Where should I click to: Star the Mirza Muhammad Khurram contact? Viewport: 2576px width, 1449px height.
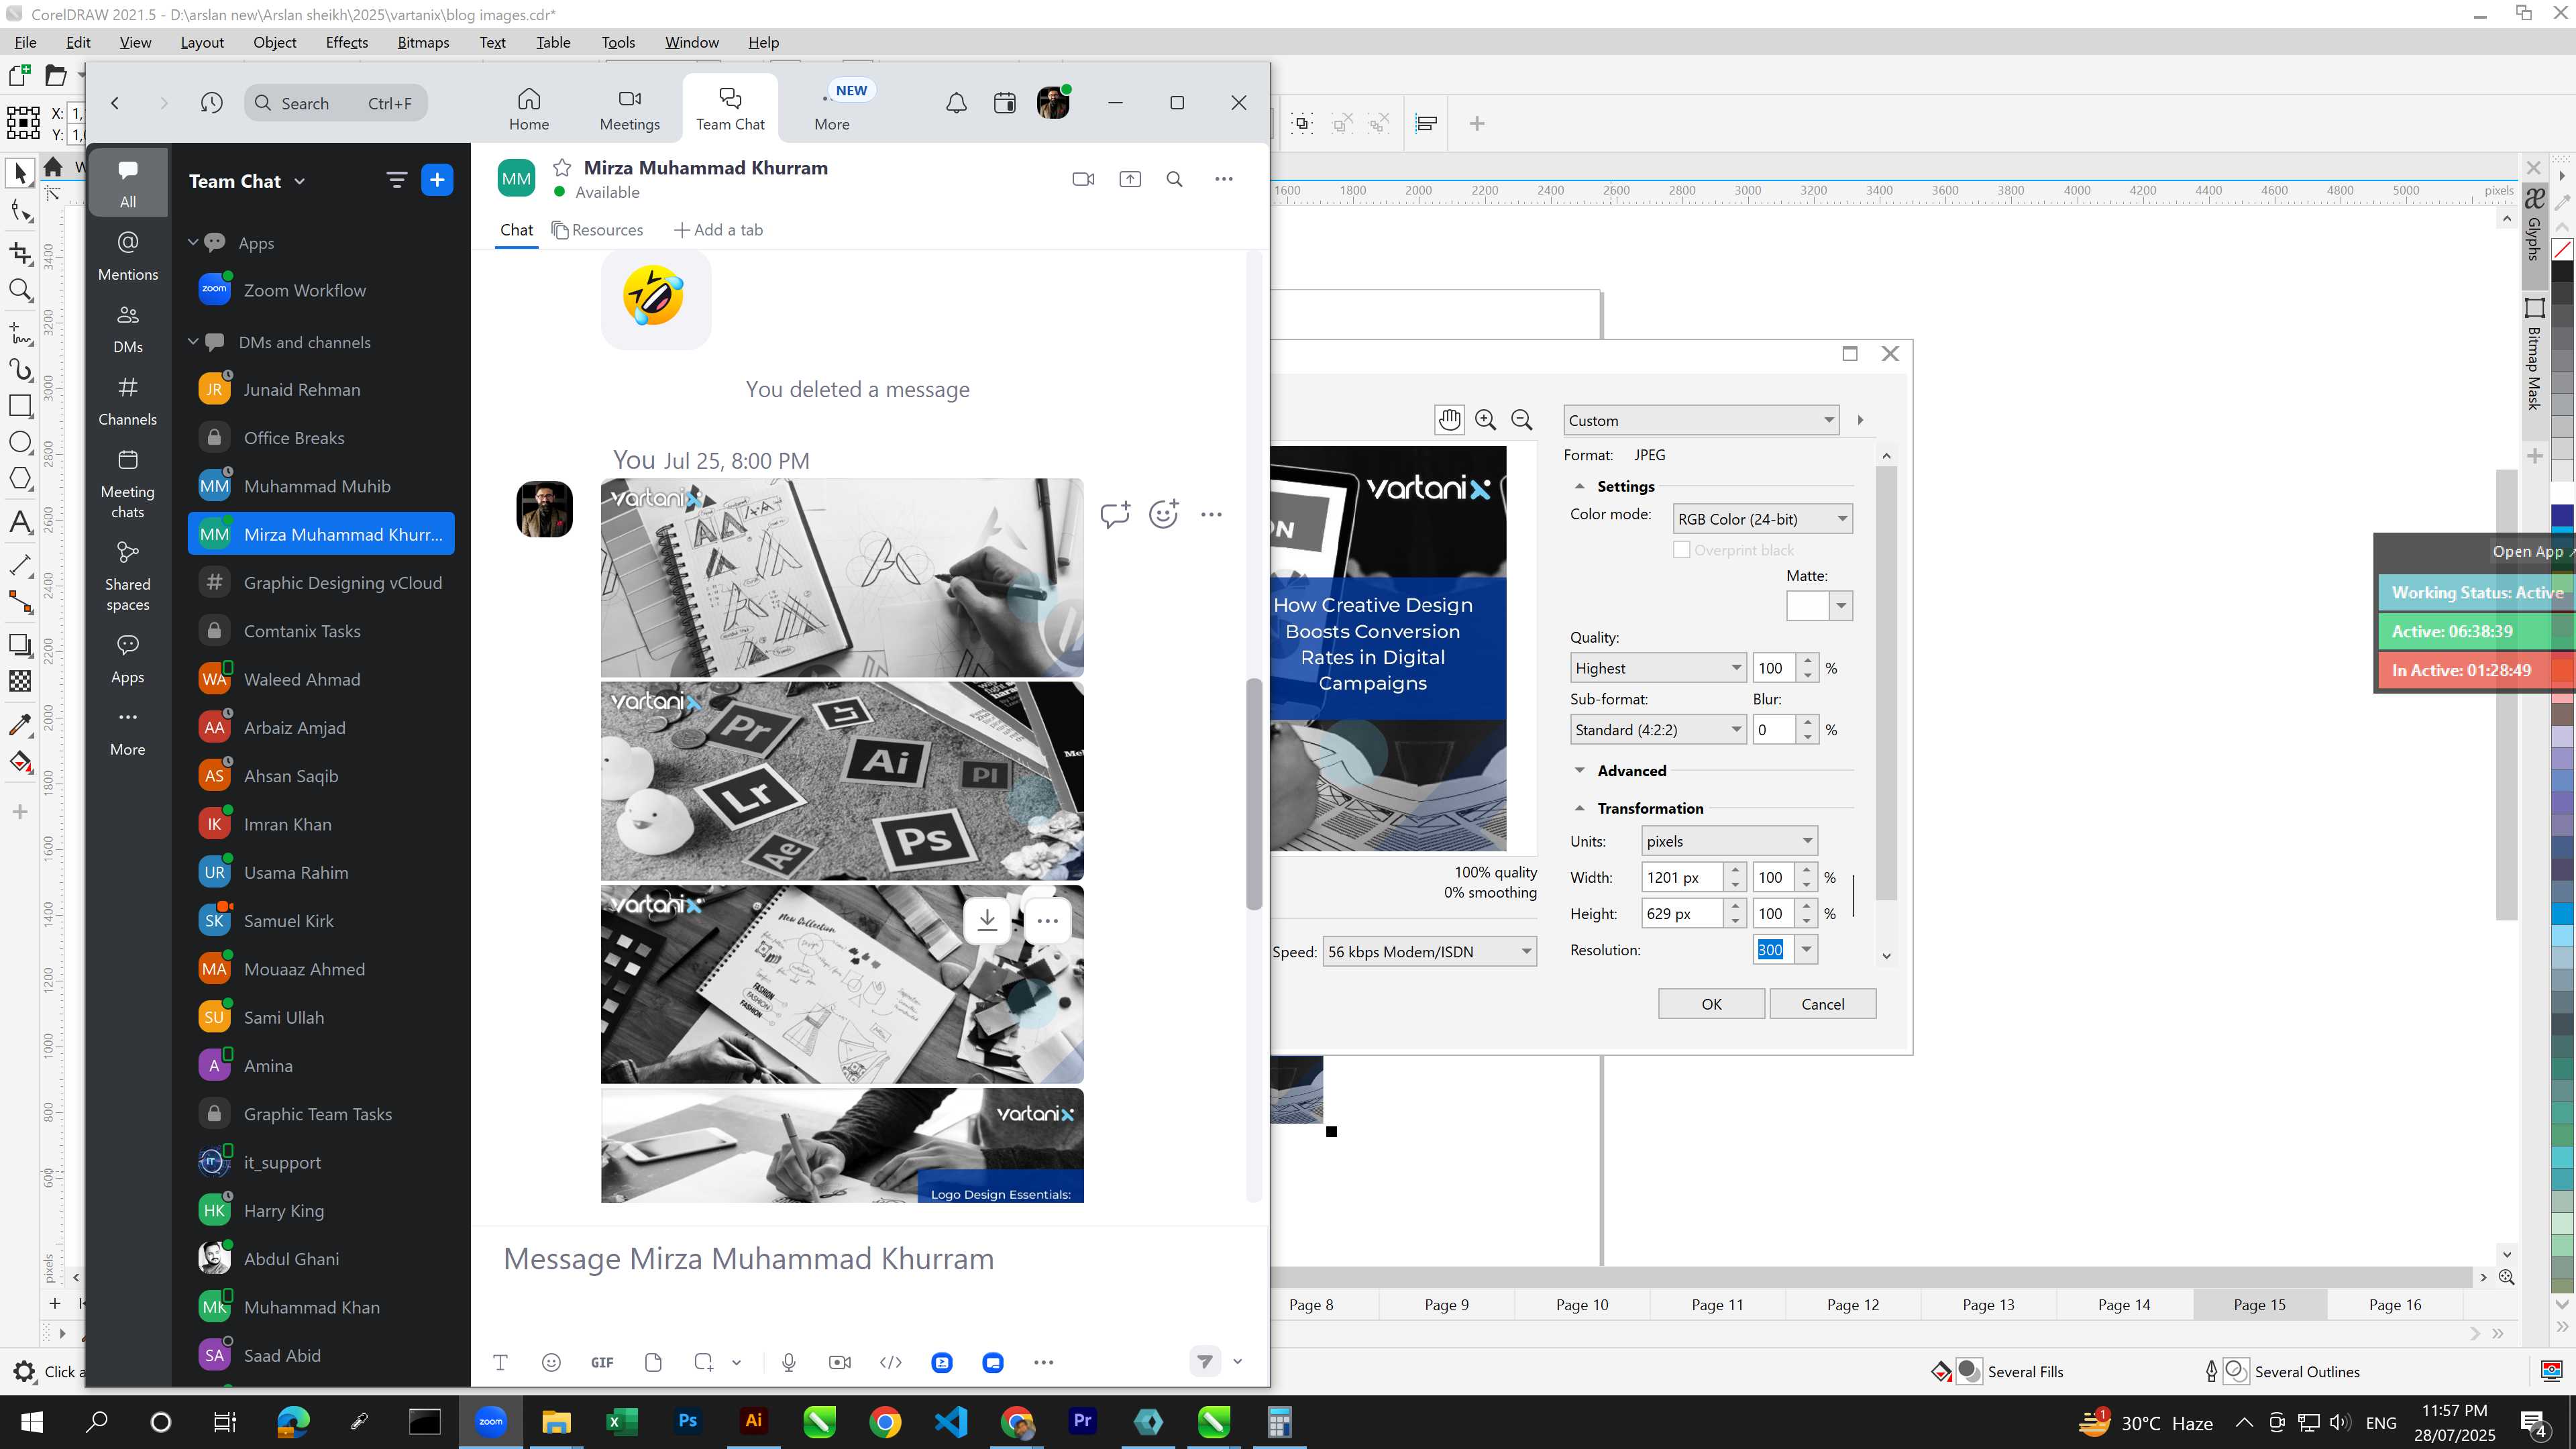coord(562,168)
